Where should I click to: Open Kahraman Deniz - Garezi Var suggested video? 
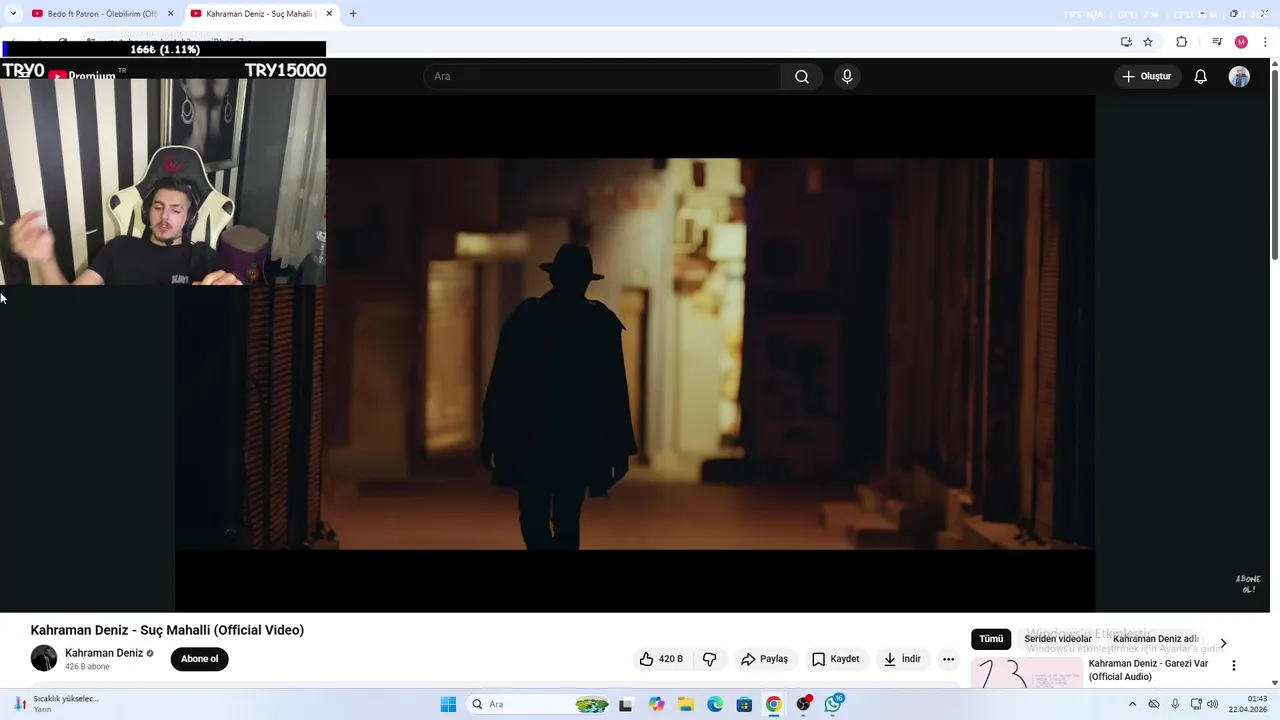pos(1148,670)
